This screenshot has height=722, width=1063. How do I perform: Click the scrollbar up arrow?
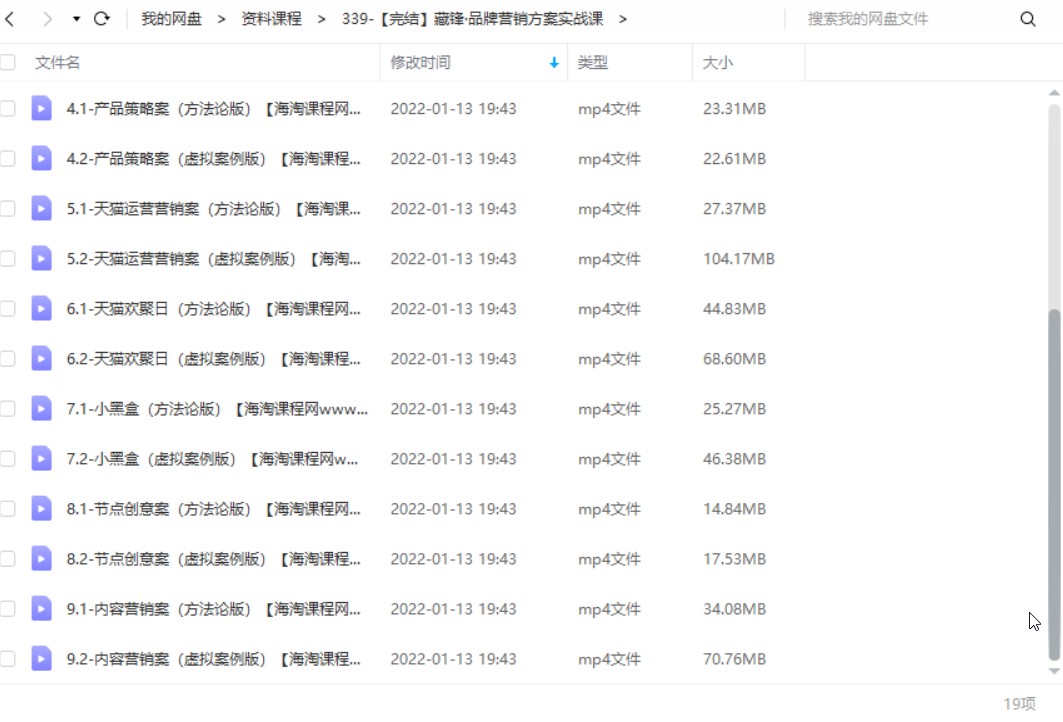point(1054,92)
